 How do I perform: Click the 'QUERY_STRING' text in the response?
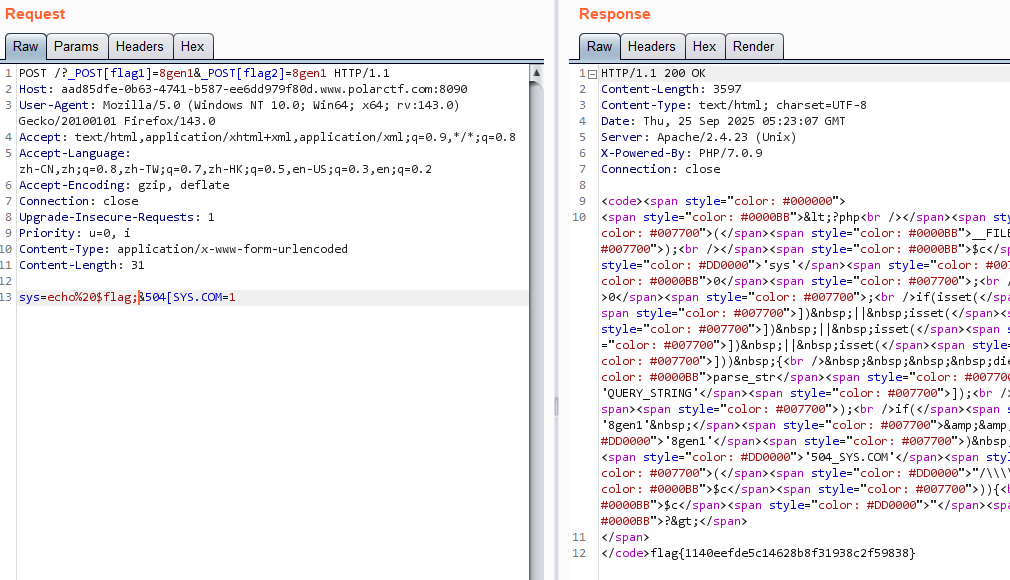pyautogui.click(x=649, y=393)
